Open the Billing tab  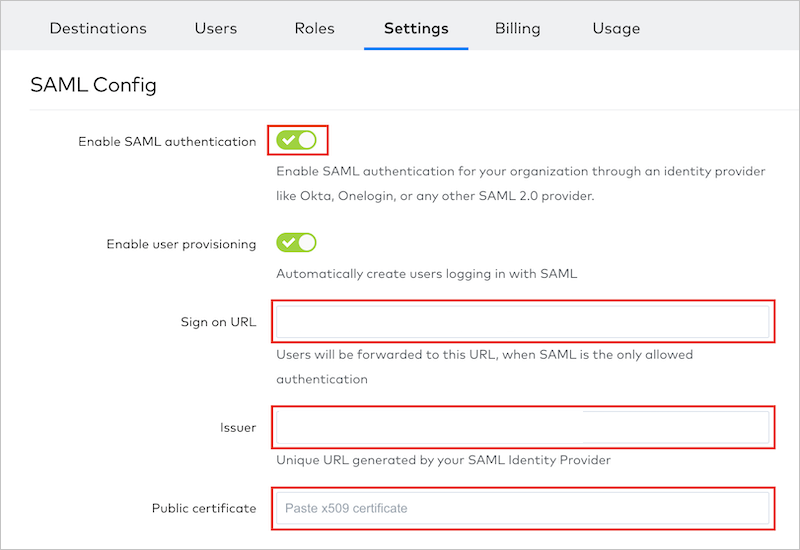coord(517,28)
